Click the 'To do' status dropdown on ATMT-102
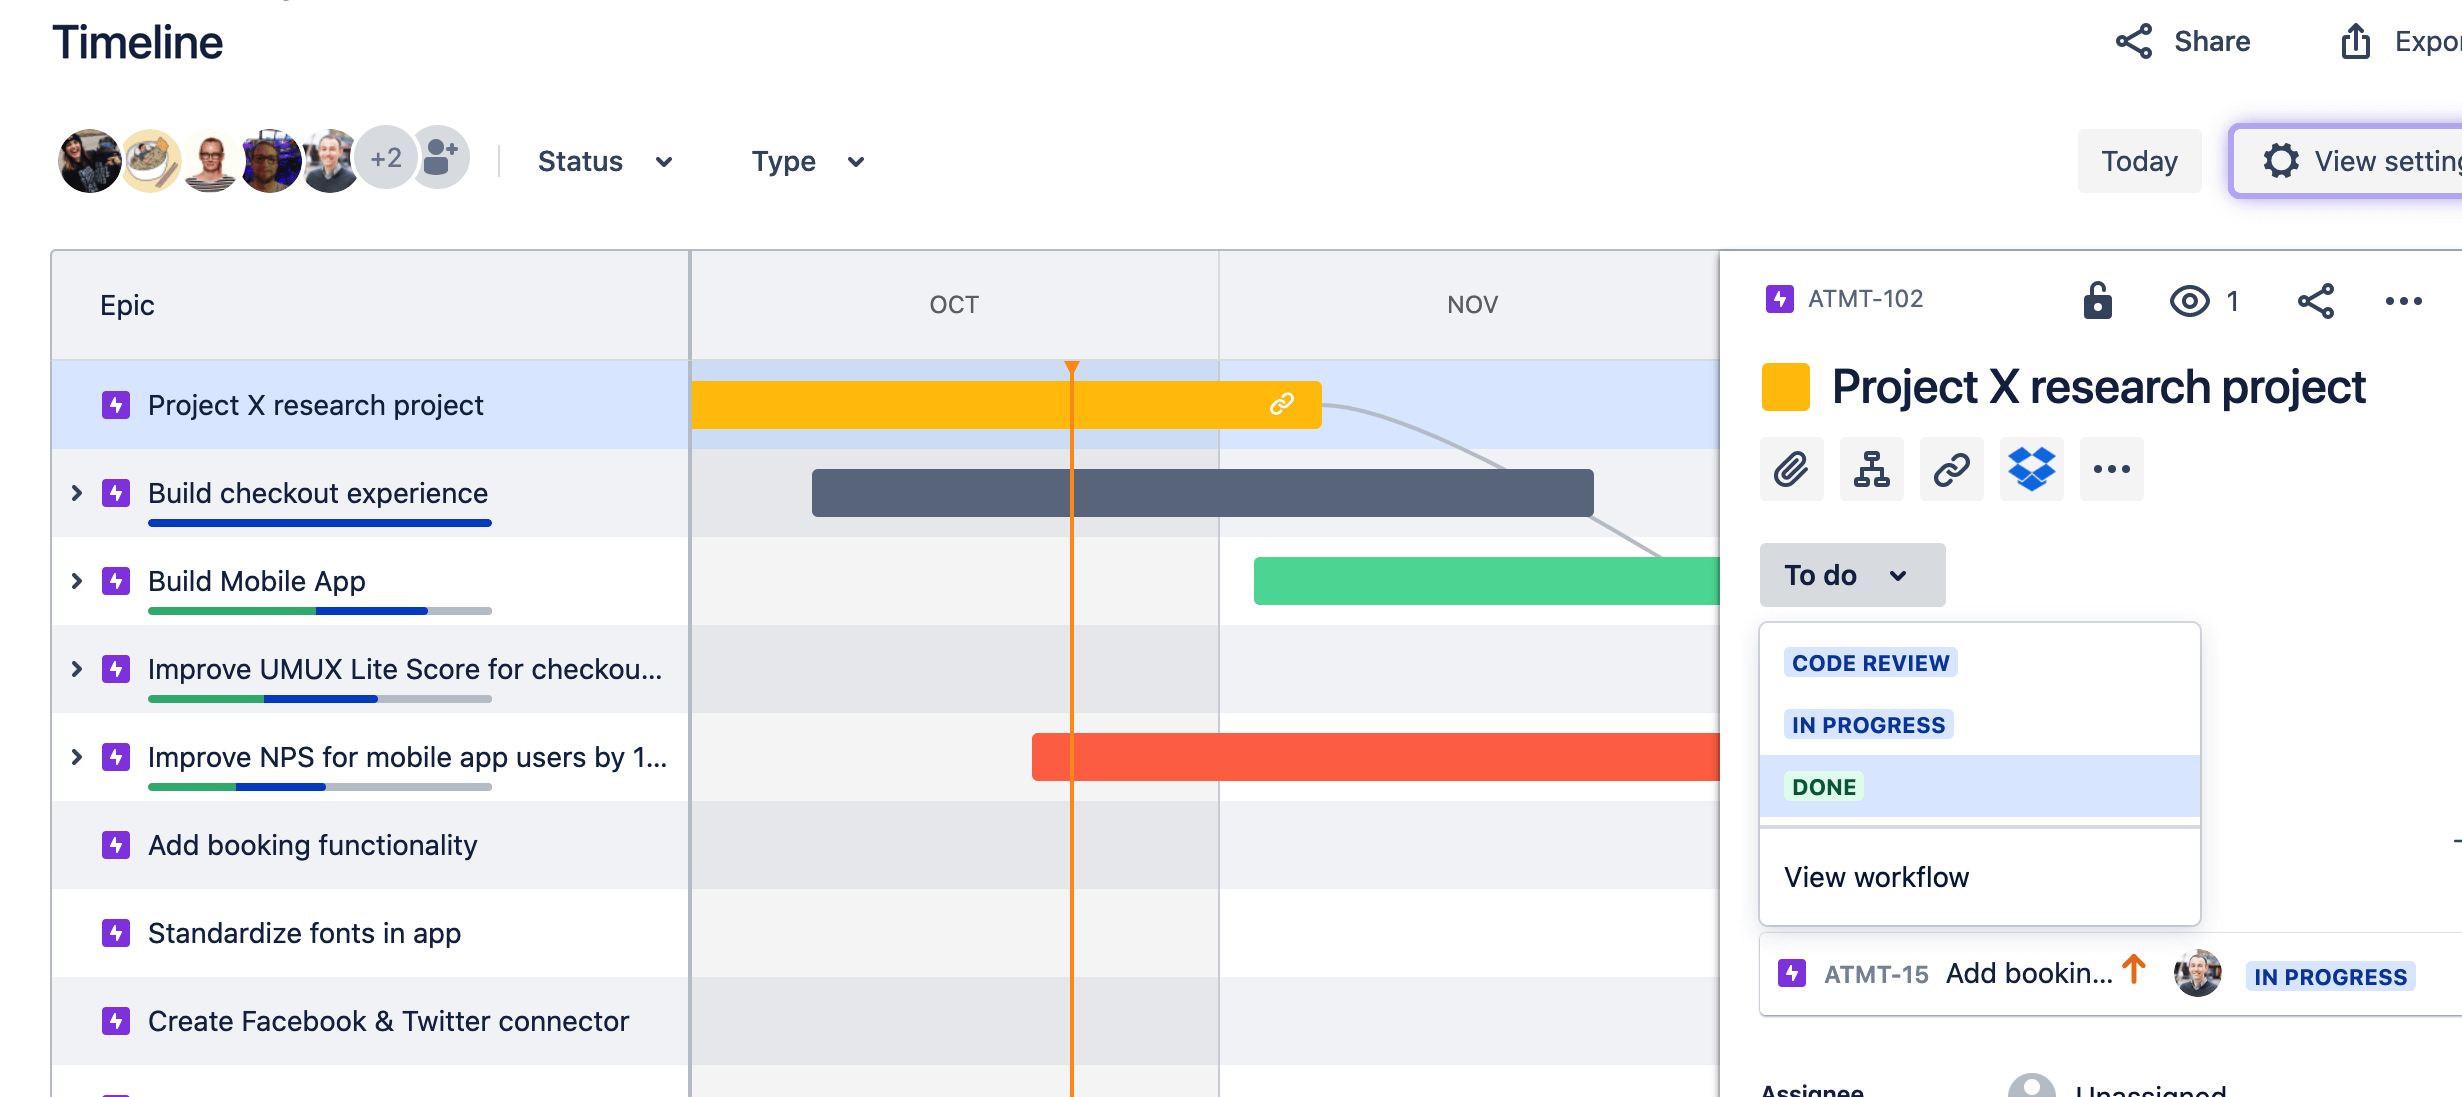The height and width of the screenshot is (1097, 2462). (x=1848, y=576)
